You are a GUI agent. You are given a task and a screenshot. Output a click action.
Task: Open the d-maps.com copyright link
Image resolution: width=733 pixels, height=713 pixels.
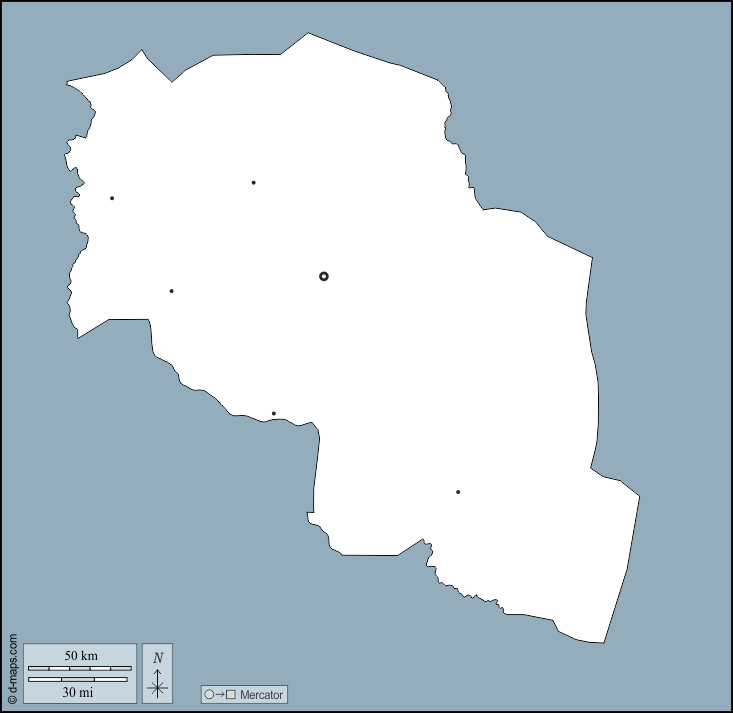[12, 667]
